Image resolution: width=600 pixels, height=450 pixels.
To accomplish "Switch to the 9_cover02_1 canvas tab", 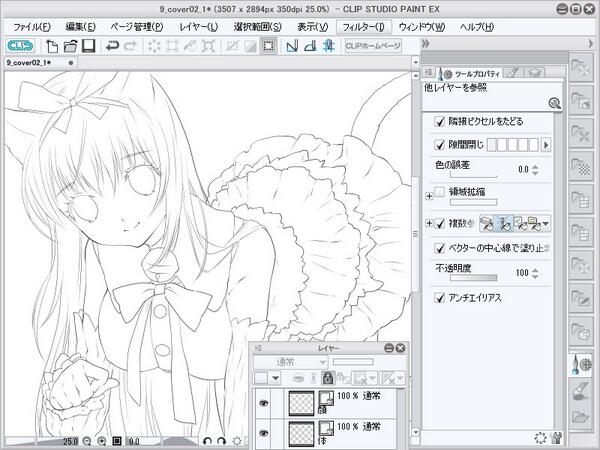I will coord(40,63).
